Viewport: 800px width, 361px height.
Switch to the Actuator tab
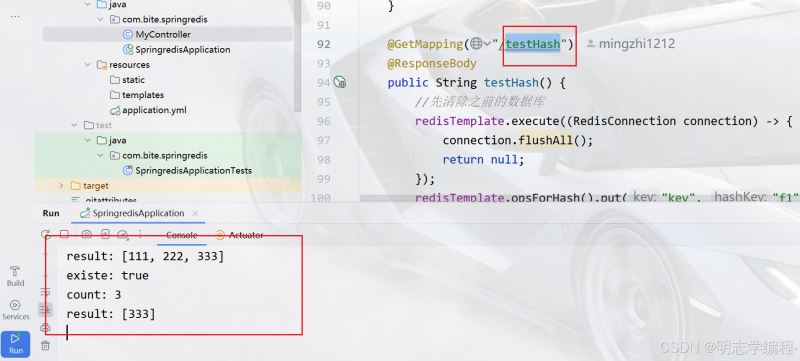(x=240, y=235)
